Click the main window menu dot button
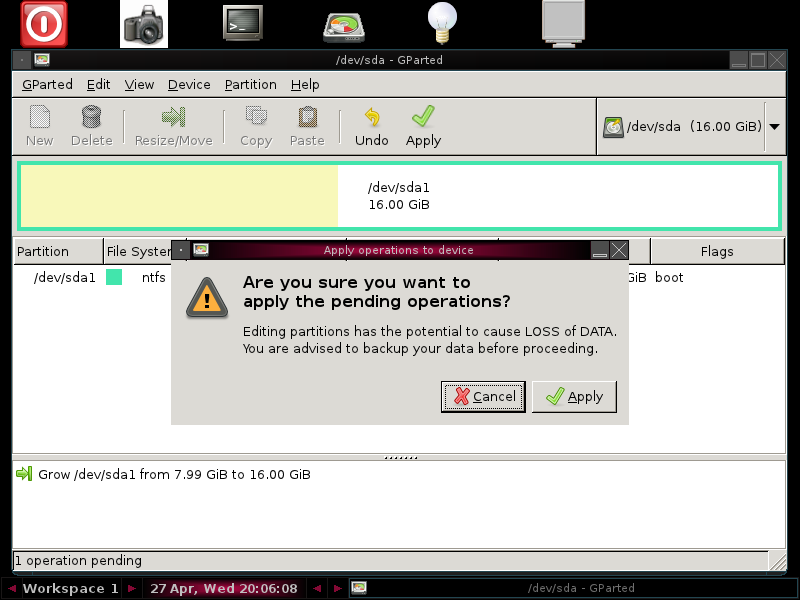Viewport: 800px width, 600px height. coord(22,60)
